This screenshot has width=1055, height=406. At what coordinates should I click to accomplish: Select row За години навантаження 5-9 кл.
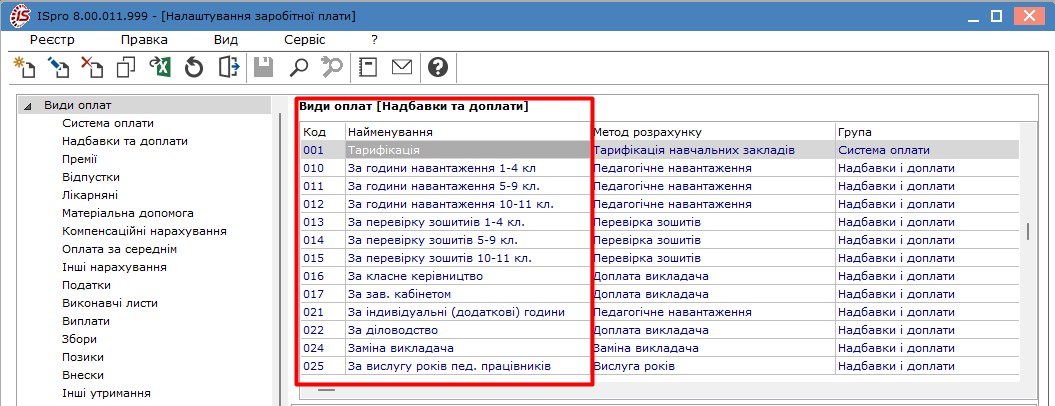click(659, 186)
